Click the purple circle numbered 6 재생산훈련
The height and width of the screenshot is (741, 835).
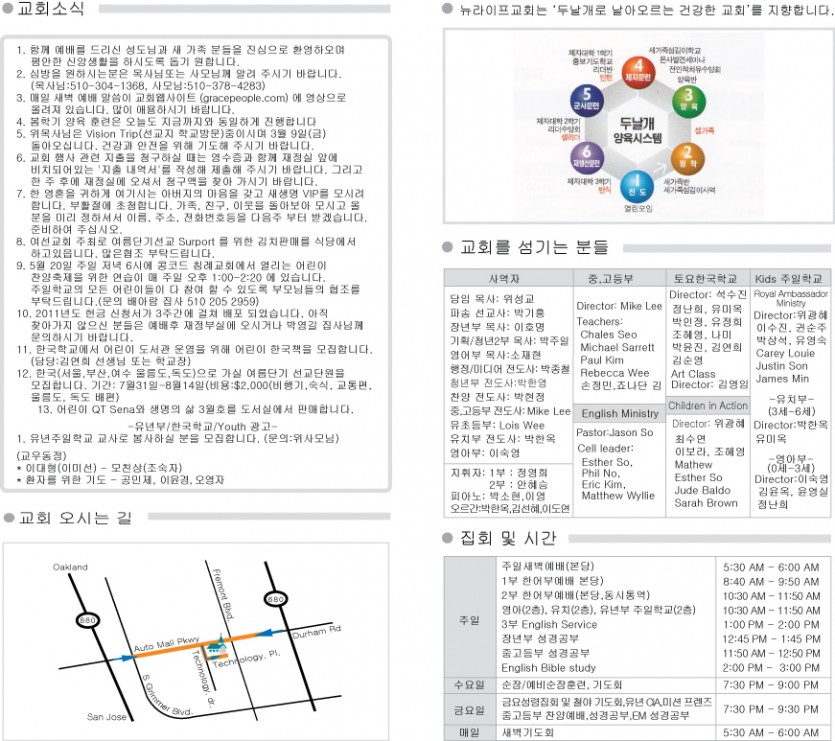coord(586,158)
